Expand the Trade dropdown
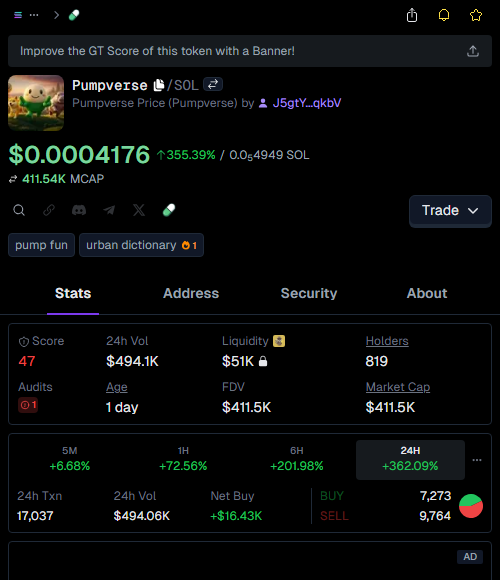Image resolution: width=500 pixels, height=580 pixels. [x=450, y=210]
